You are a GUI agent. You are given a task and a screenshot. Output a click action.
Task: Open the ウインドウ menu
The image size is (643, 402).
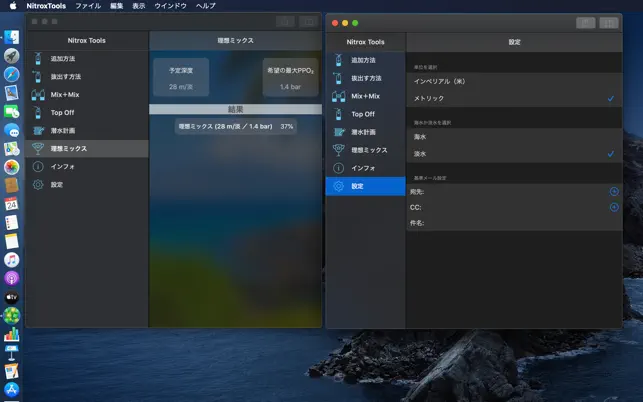pos(171,6)
